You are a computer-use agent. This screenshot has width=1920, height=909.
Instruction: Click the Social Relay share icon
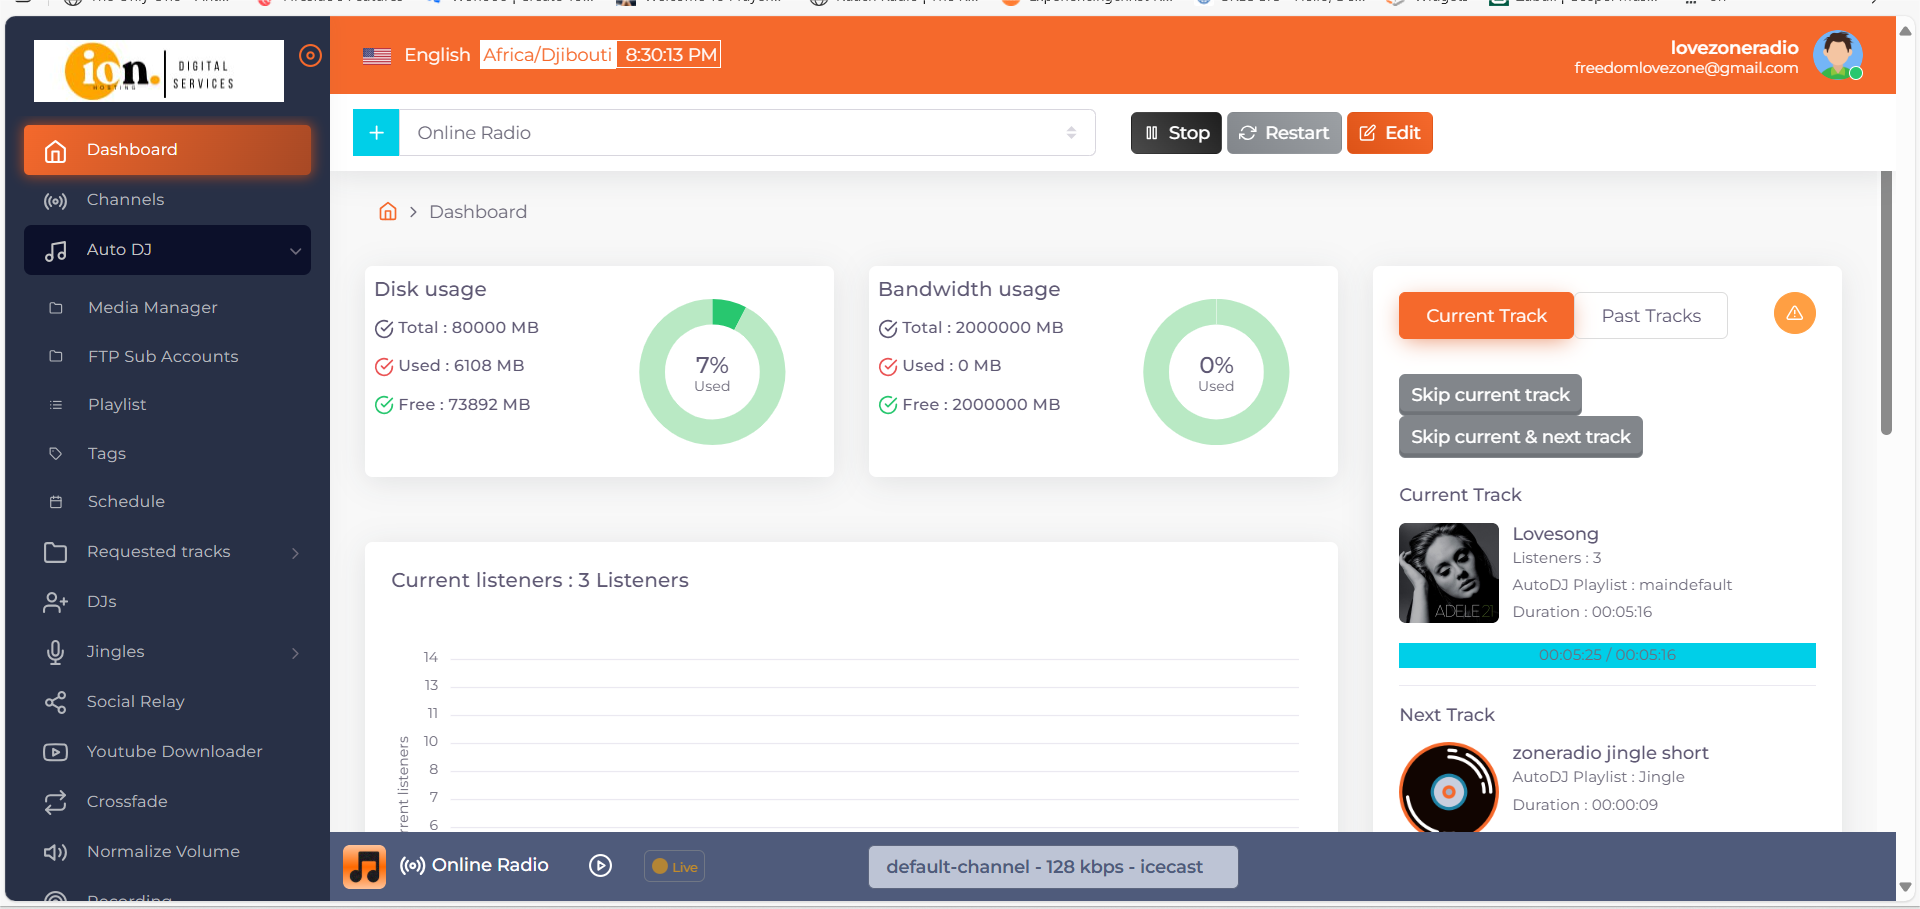point(56,702)
